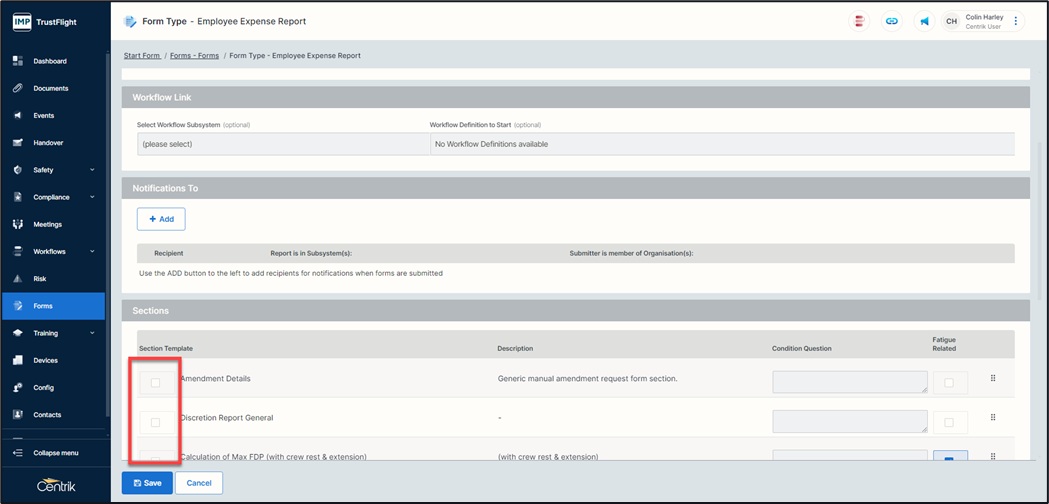This screenshot has height=504, width=1049.
Task: Click the Collapse menu arrow icon
Action: [18, 453]
